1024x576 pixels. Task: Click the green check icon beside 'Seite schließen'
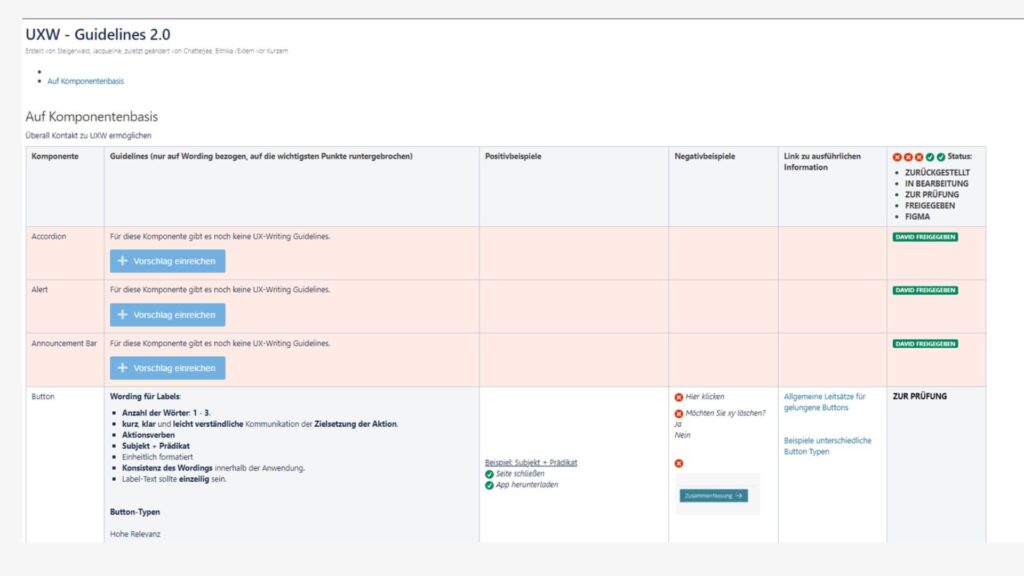pyautogui.click(x=489, y=474)
